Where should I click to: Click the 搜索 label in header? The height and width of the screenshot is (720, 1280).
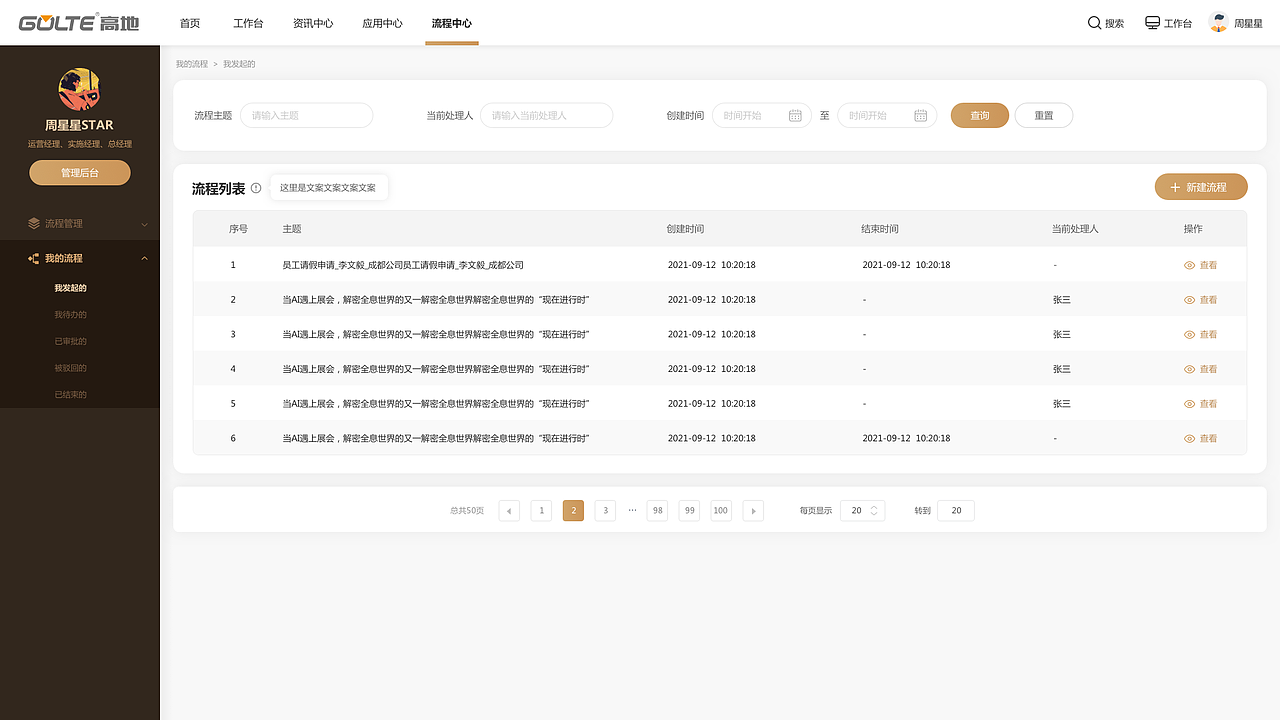1115,23
